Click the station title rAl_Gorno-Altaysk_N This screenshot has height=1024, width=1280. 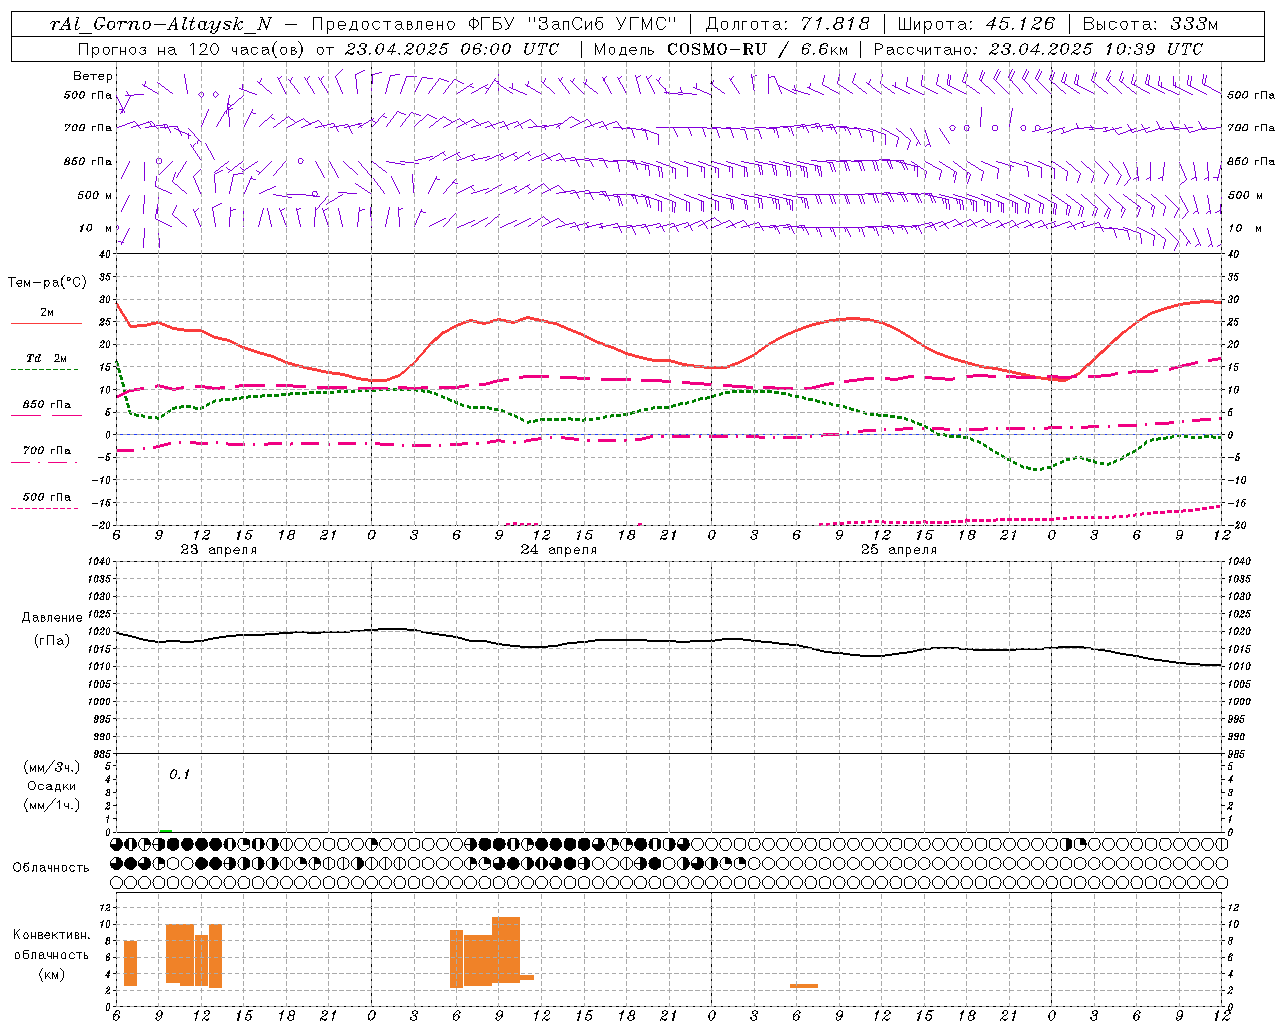[x=160, y=25]
